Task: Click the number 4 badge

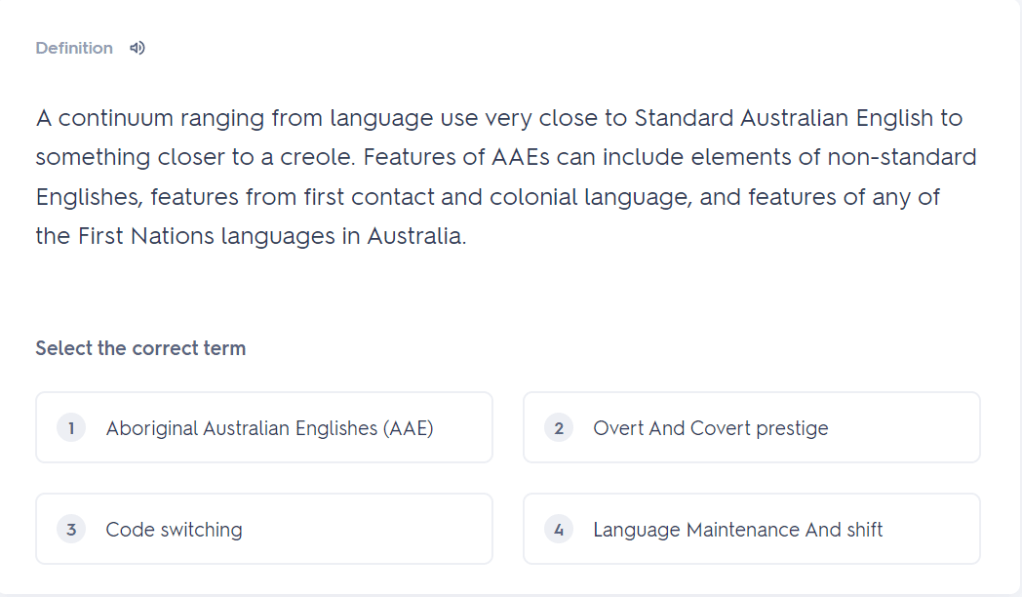Action: 559,529
